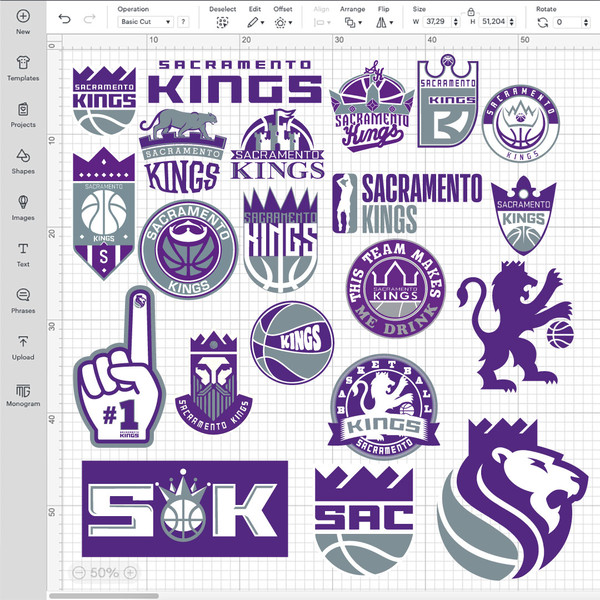Open the Basic Cut operation dropdown

[x=145, y=22]
